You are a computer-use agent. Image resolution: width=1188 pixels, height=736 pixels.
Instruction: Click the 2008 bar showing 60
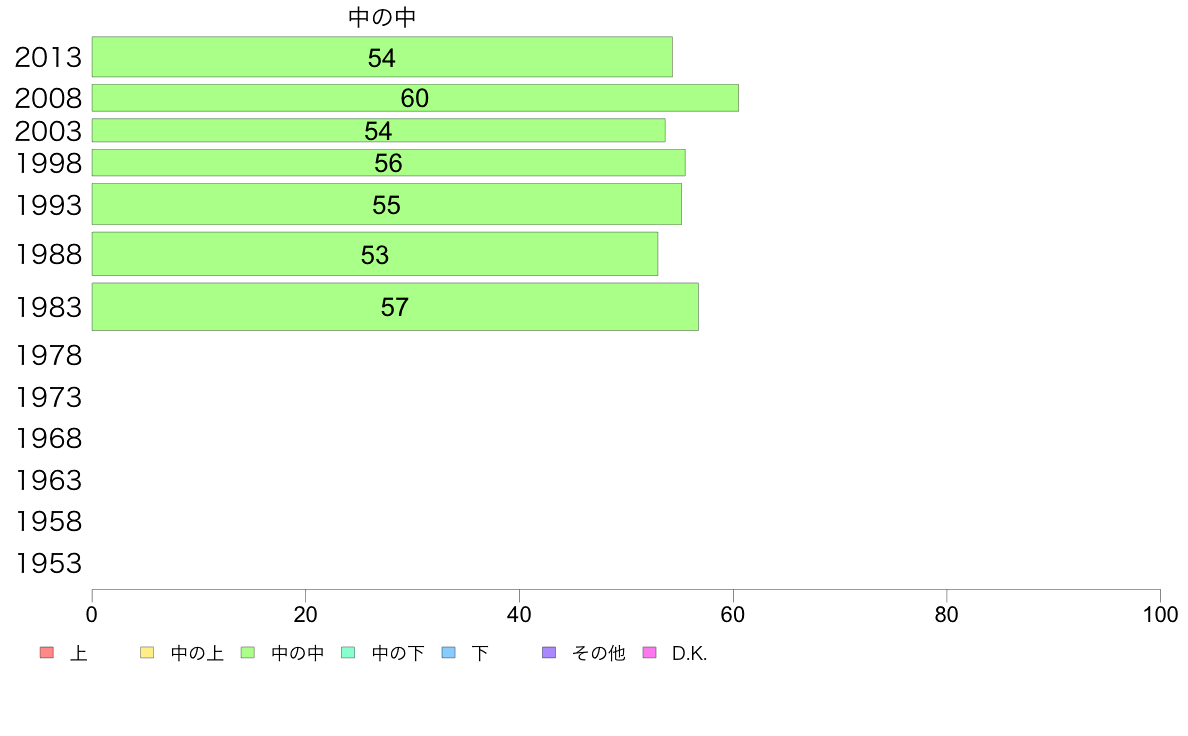pyautogui.click(x=414, y=98)
